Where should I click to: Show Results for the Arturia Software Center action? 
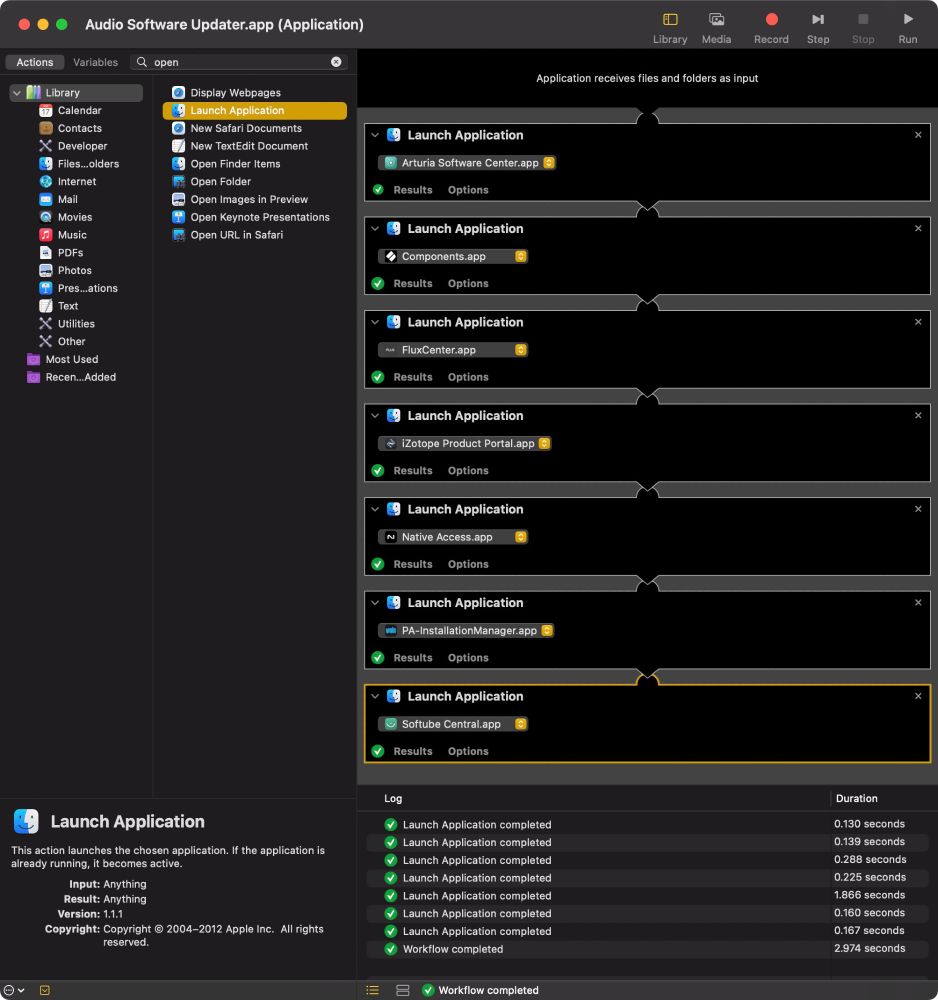tap(412, 189)
